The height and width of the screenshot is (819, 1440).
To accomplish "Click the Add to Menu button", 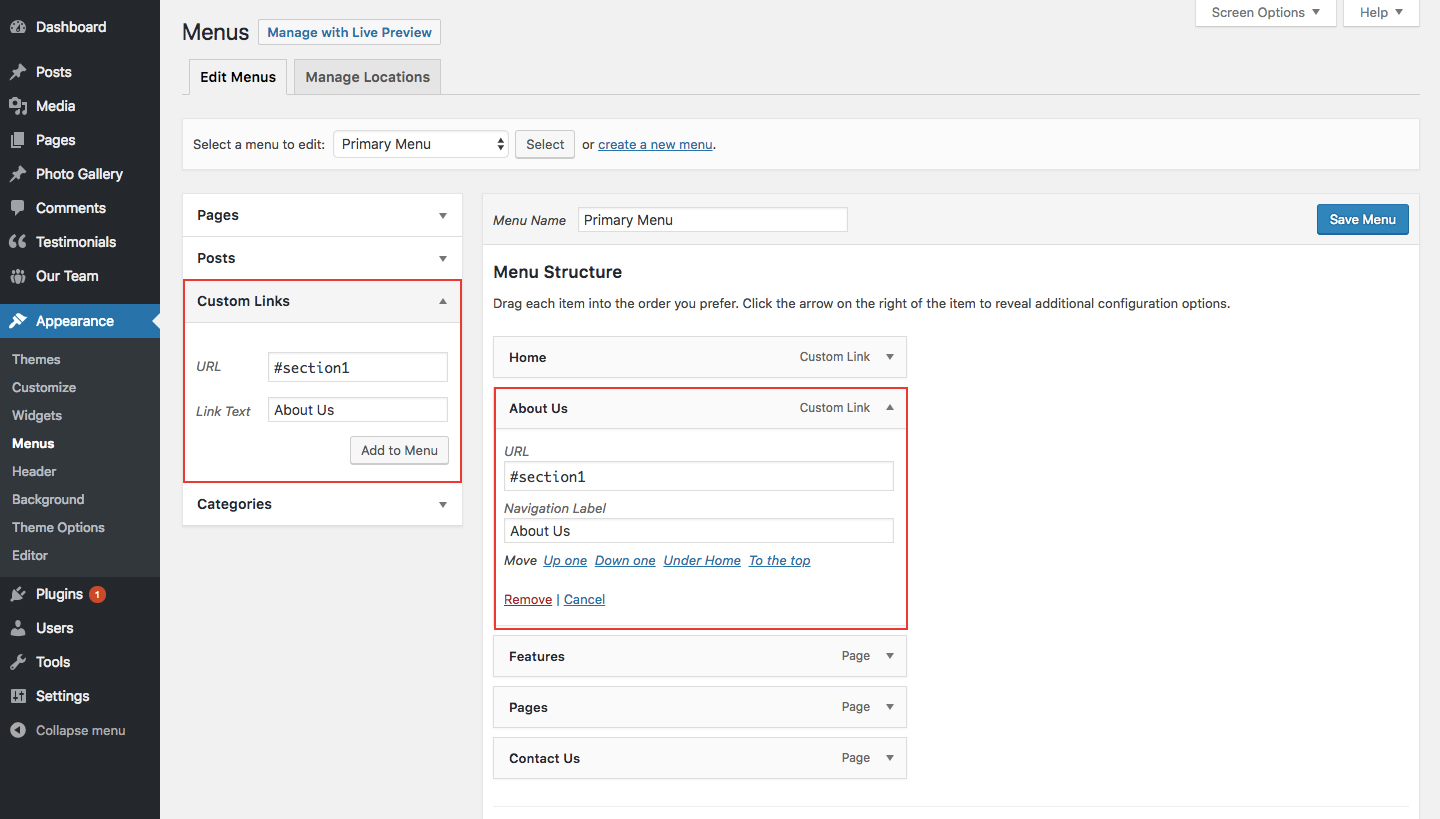I will pyautogui.click(x=399, y=450).
